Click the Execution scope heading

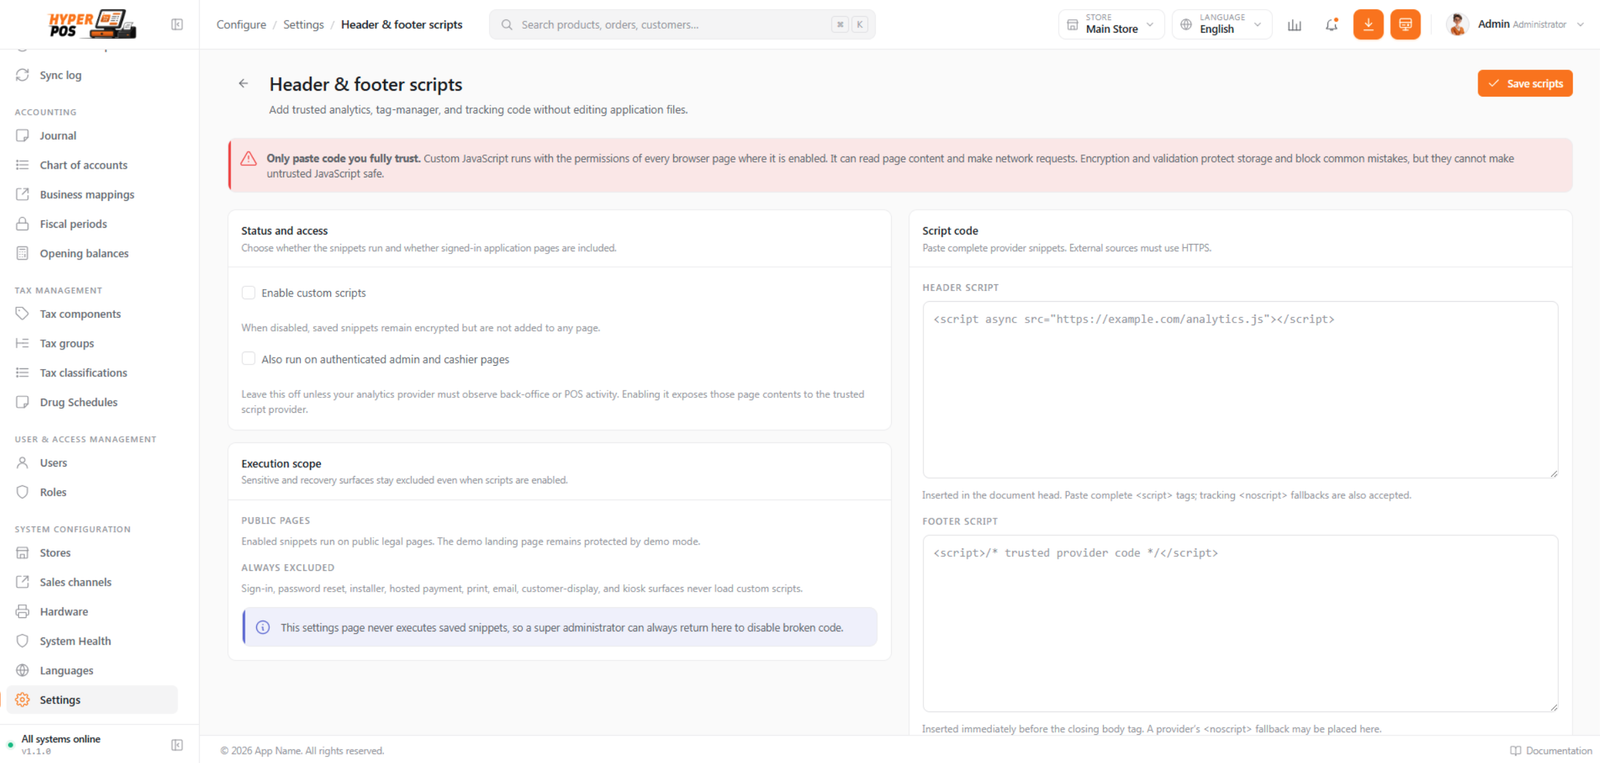tap(281, 464)
